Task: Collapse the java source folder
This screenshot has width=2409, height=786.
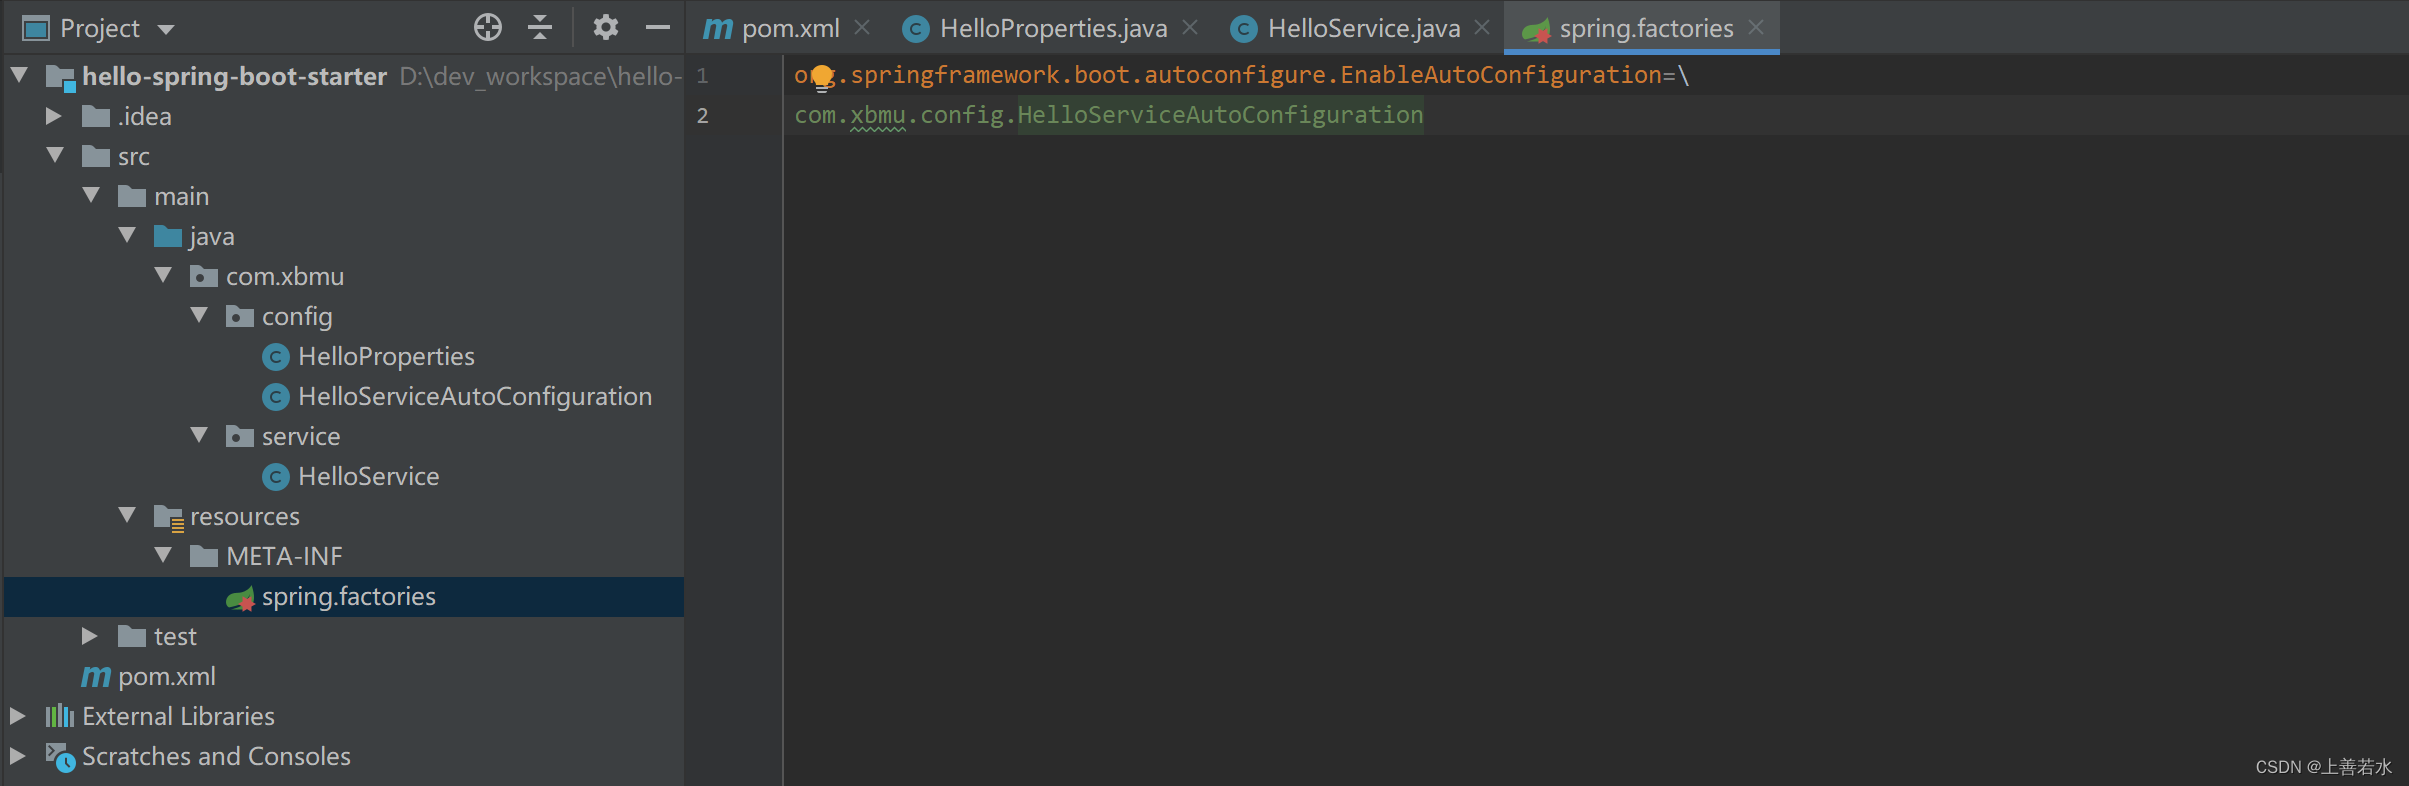Action: coord(127,235)
